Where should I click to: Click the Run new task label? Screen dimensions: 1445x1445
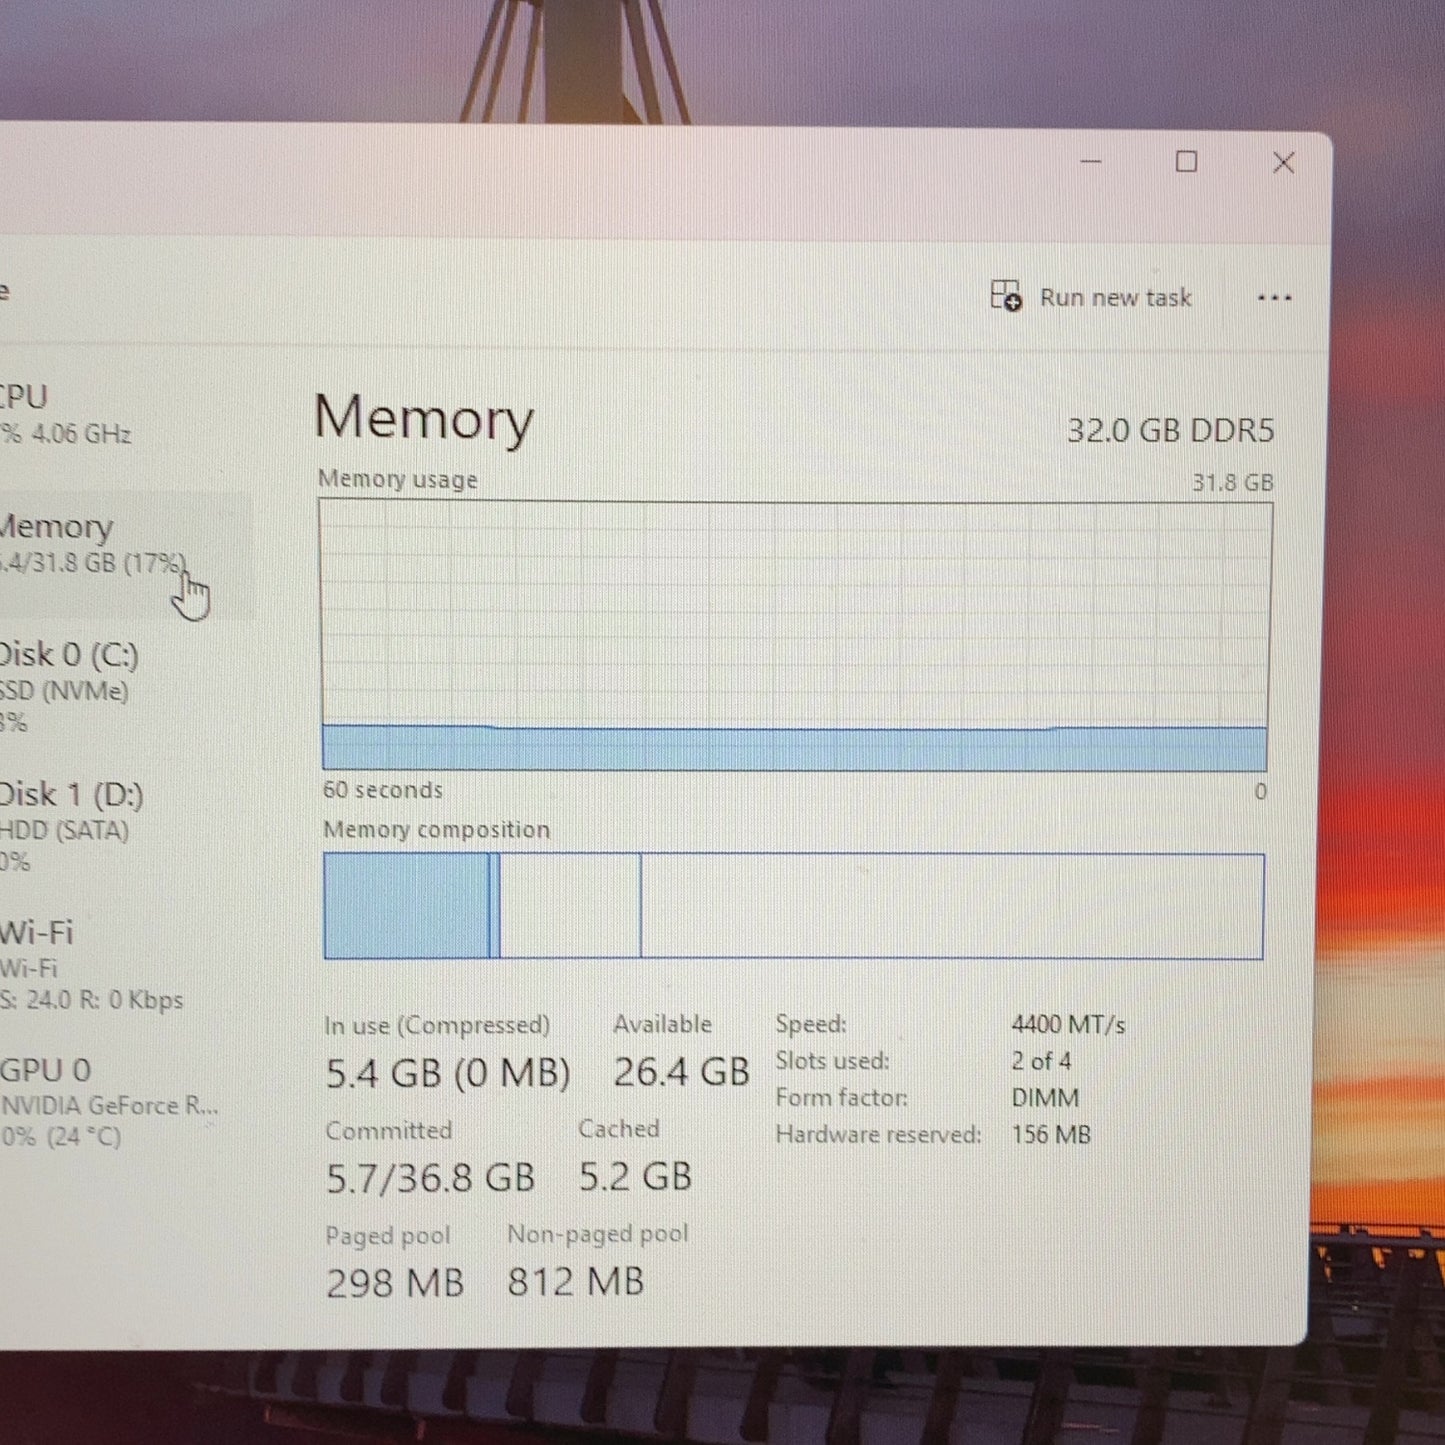coord(1116,298)
